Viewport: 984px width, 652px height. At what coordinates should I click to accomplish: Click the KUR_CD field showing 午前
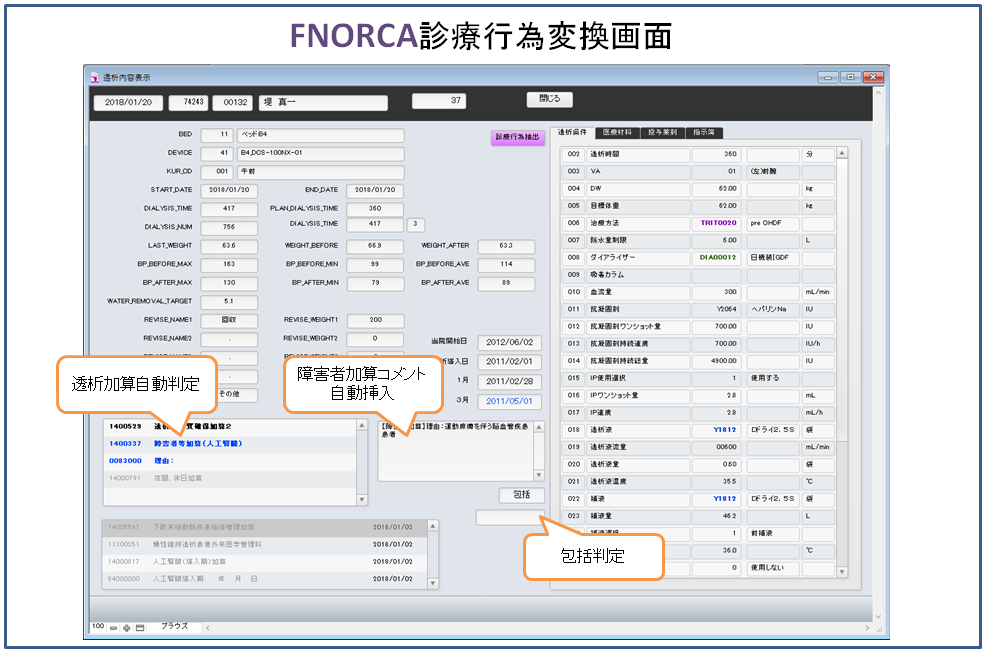pos(320,172)
